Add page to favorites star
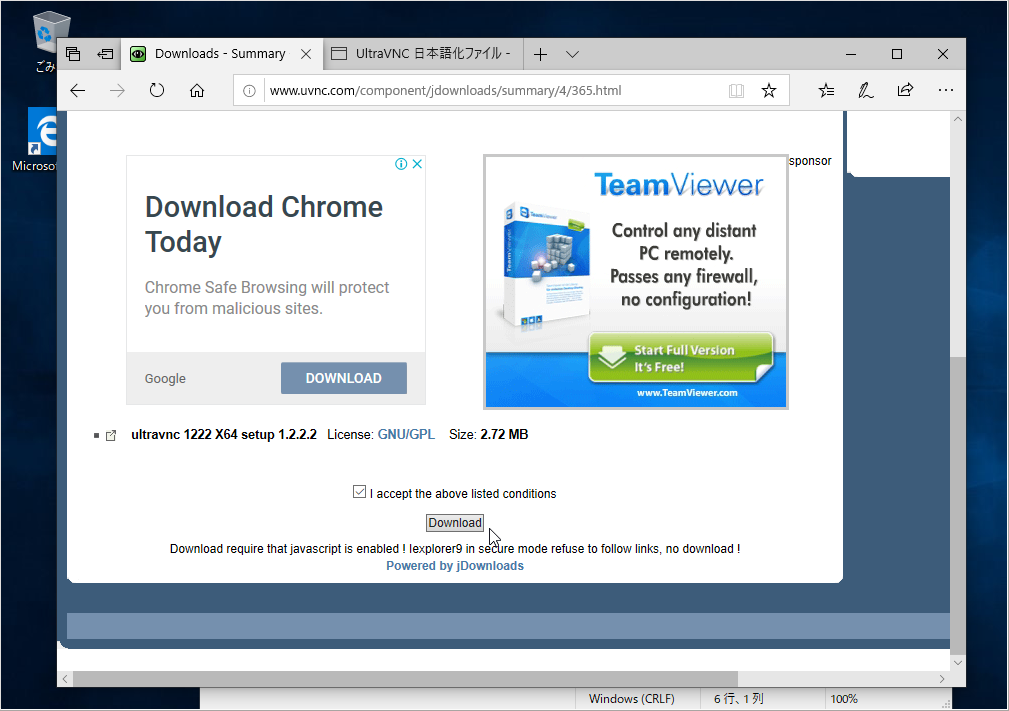The width and height of the screenshot is (1009, 711). click(x=769, y=91)
